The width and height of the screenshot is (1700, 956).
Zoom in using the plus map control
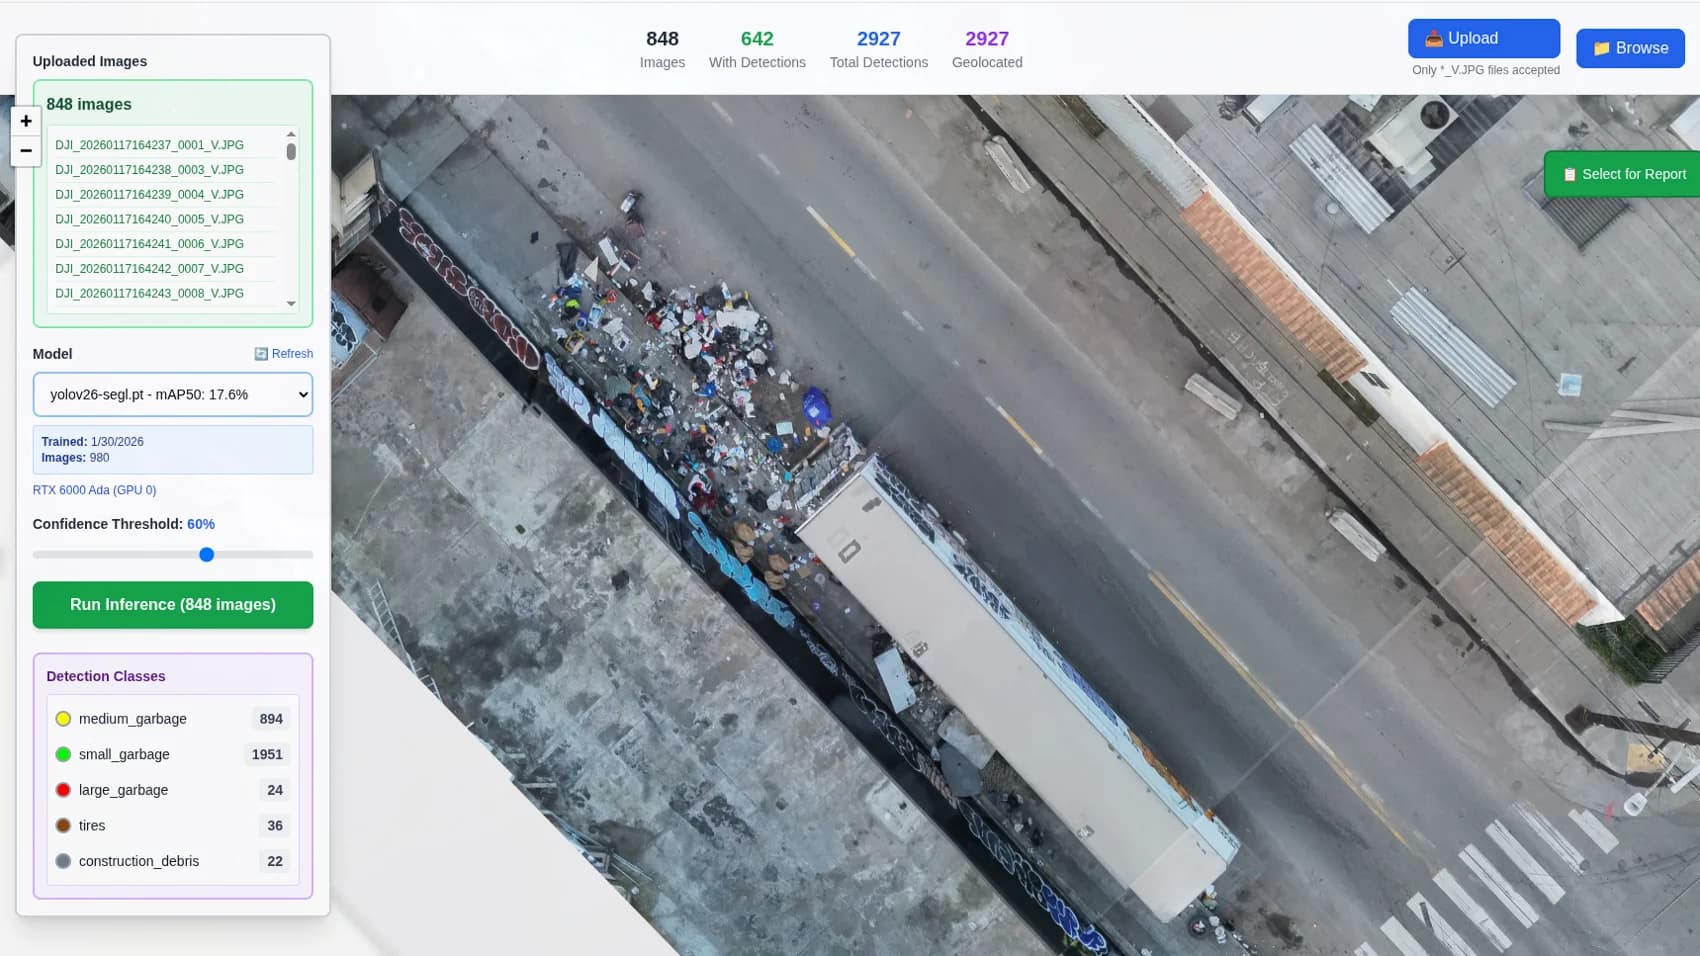pos(25,121)
